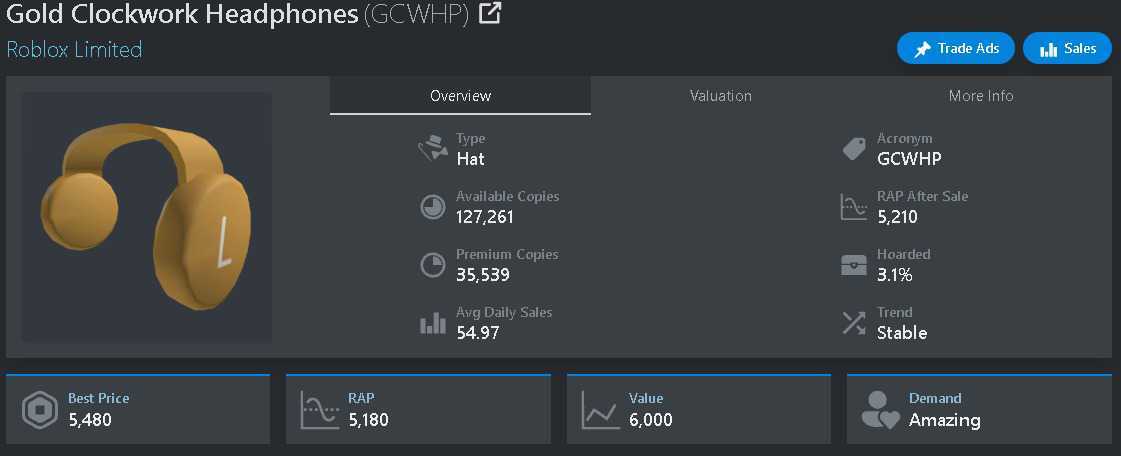Click the Available Copies pie icon

pyautogui.click(x=432, y=207)
